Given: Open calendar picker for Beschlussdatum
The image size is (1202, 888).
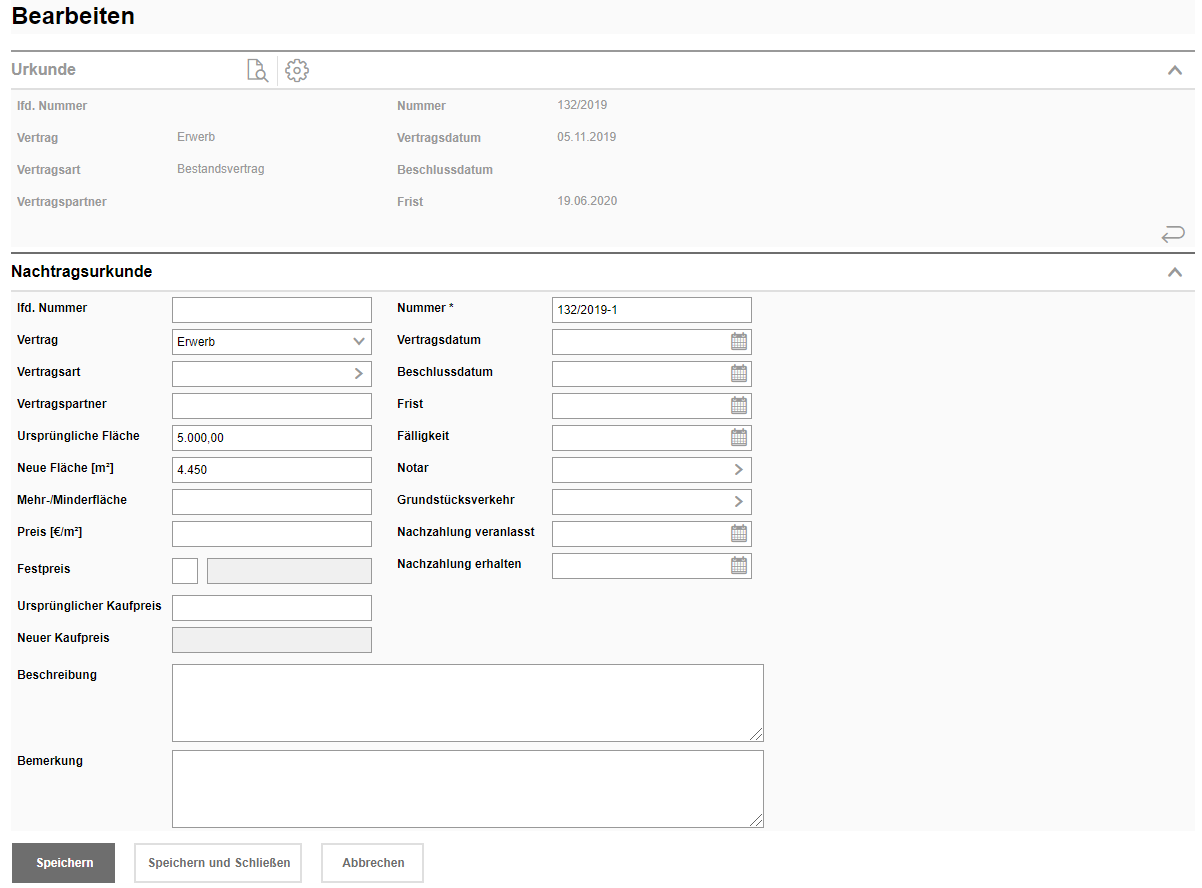Looking at the screenshot, I should pos(739,373).
